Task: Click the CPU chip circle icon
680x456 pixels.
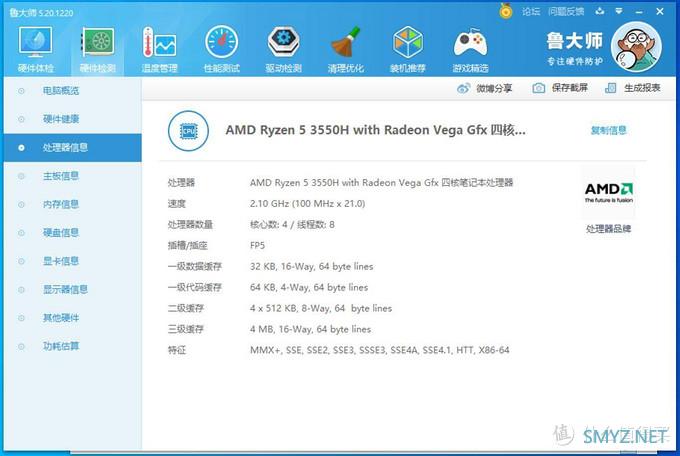Action: [188, 131]
